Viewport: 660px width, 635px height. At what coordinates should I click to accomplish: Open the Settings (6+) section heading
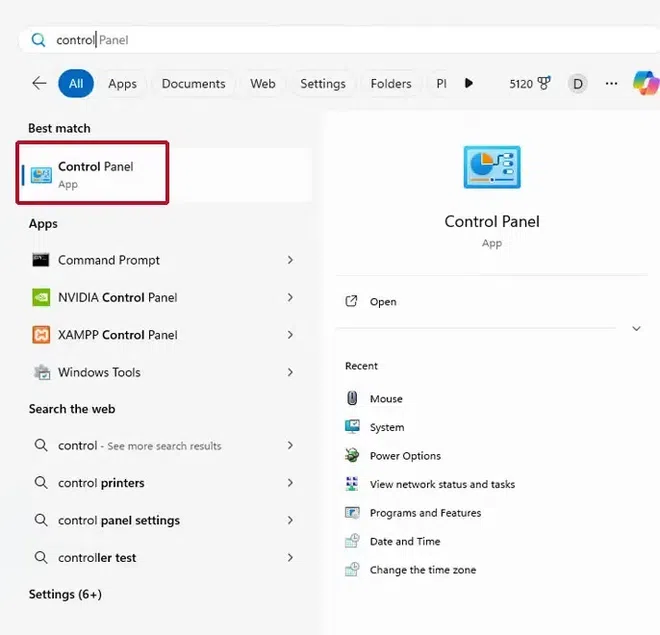click(65, 594)
